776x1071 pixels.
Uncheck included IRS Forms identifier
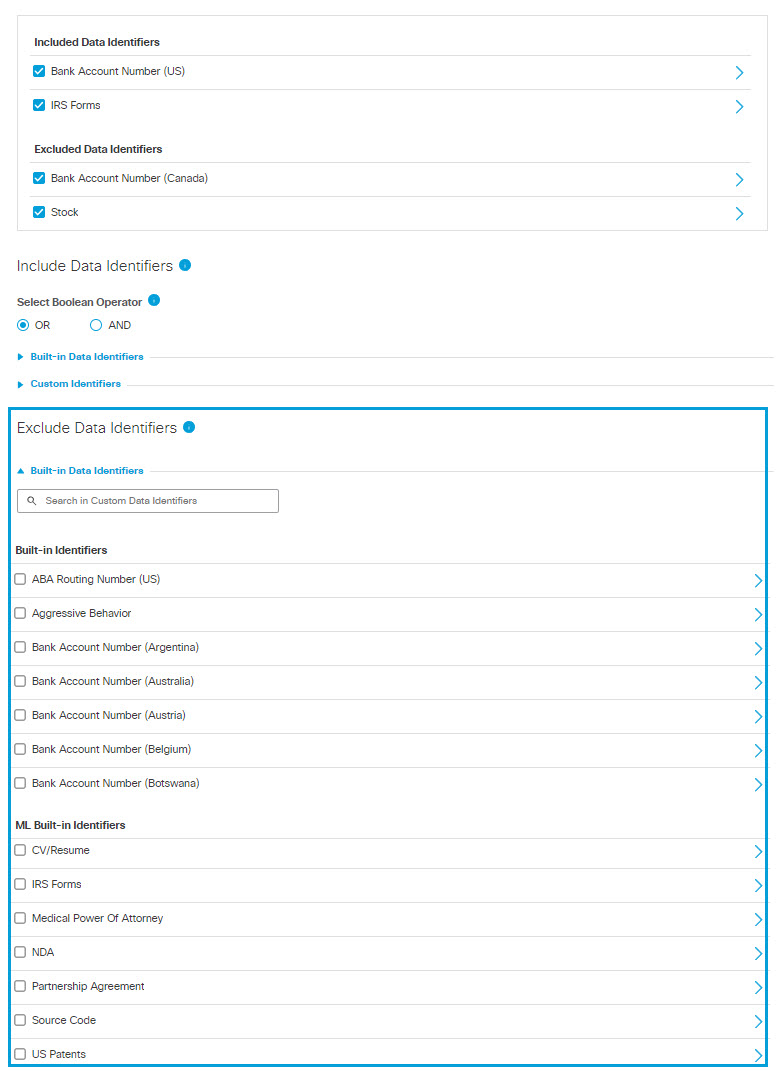39,105
